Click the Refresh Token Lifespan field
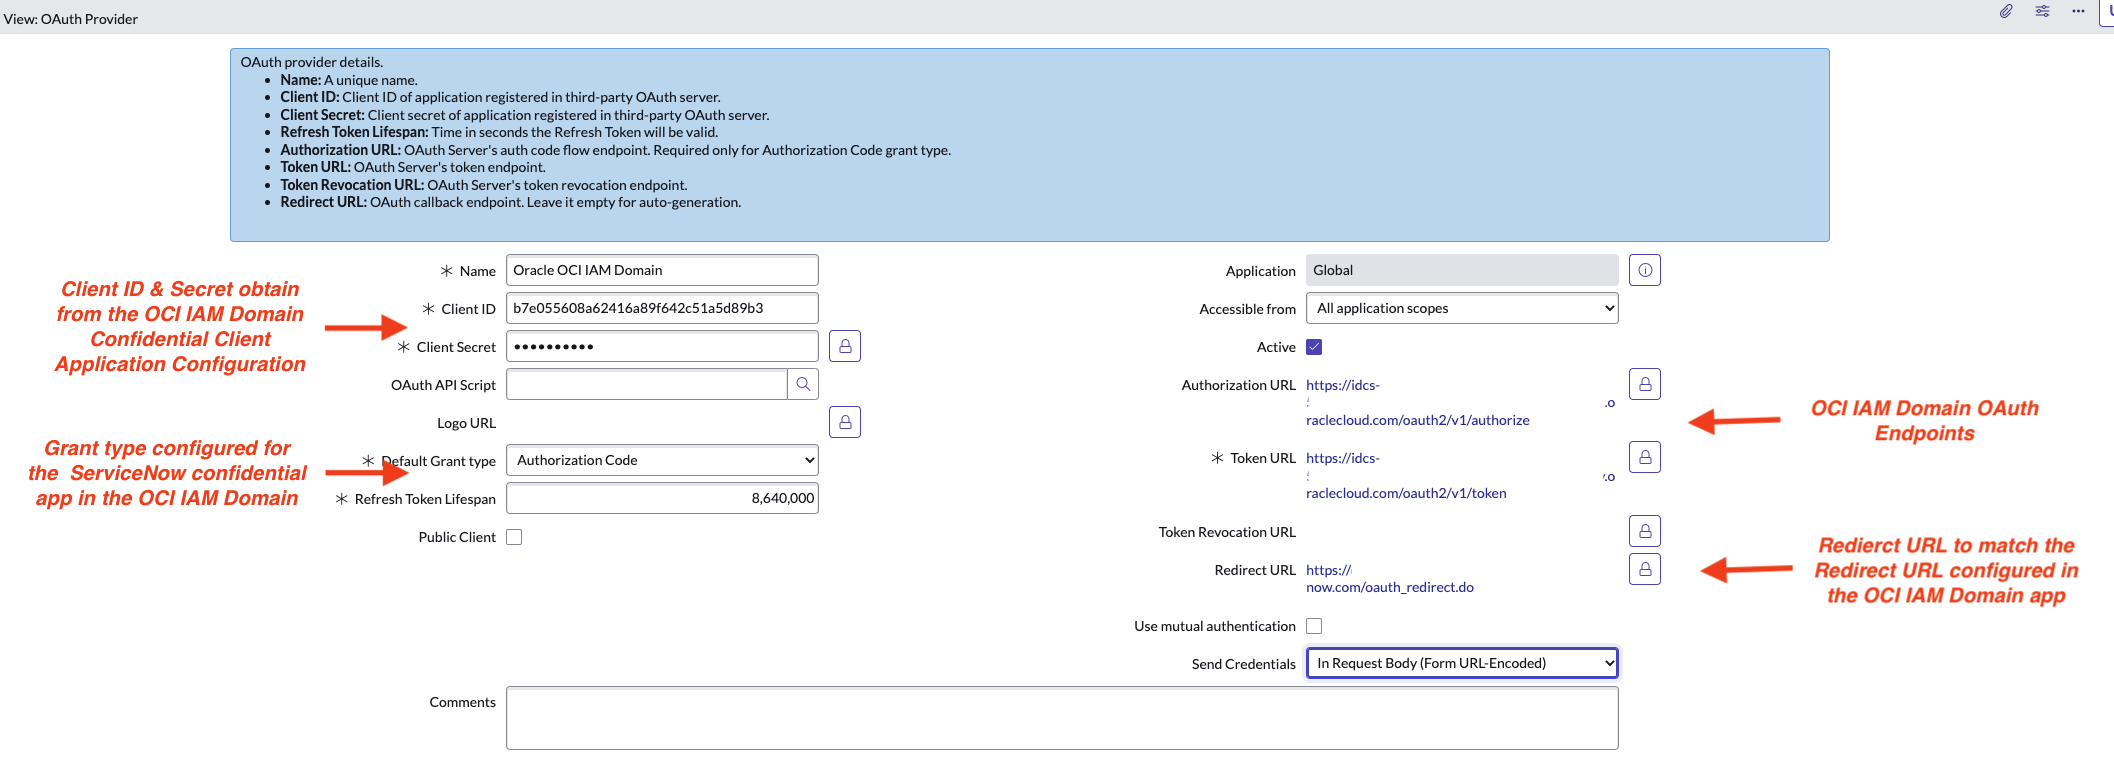This screenshot has height=769, width=2114. pos(662,498)
